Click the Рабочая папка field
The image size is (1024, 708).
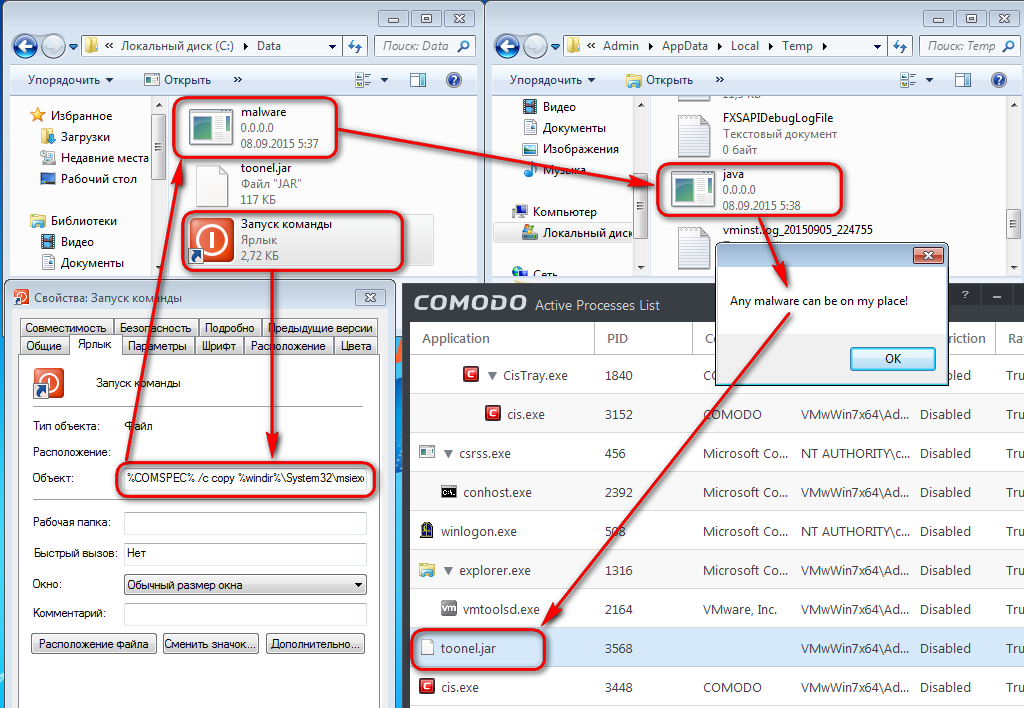[246, 523]
